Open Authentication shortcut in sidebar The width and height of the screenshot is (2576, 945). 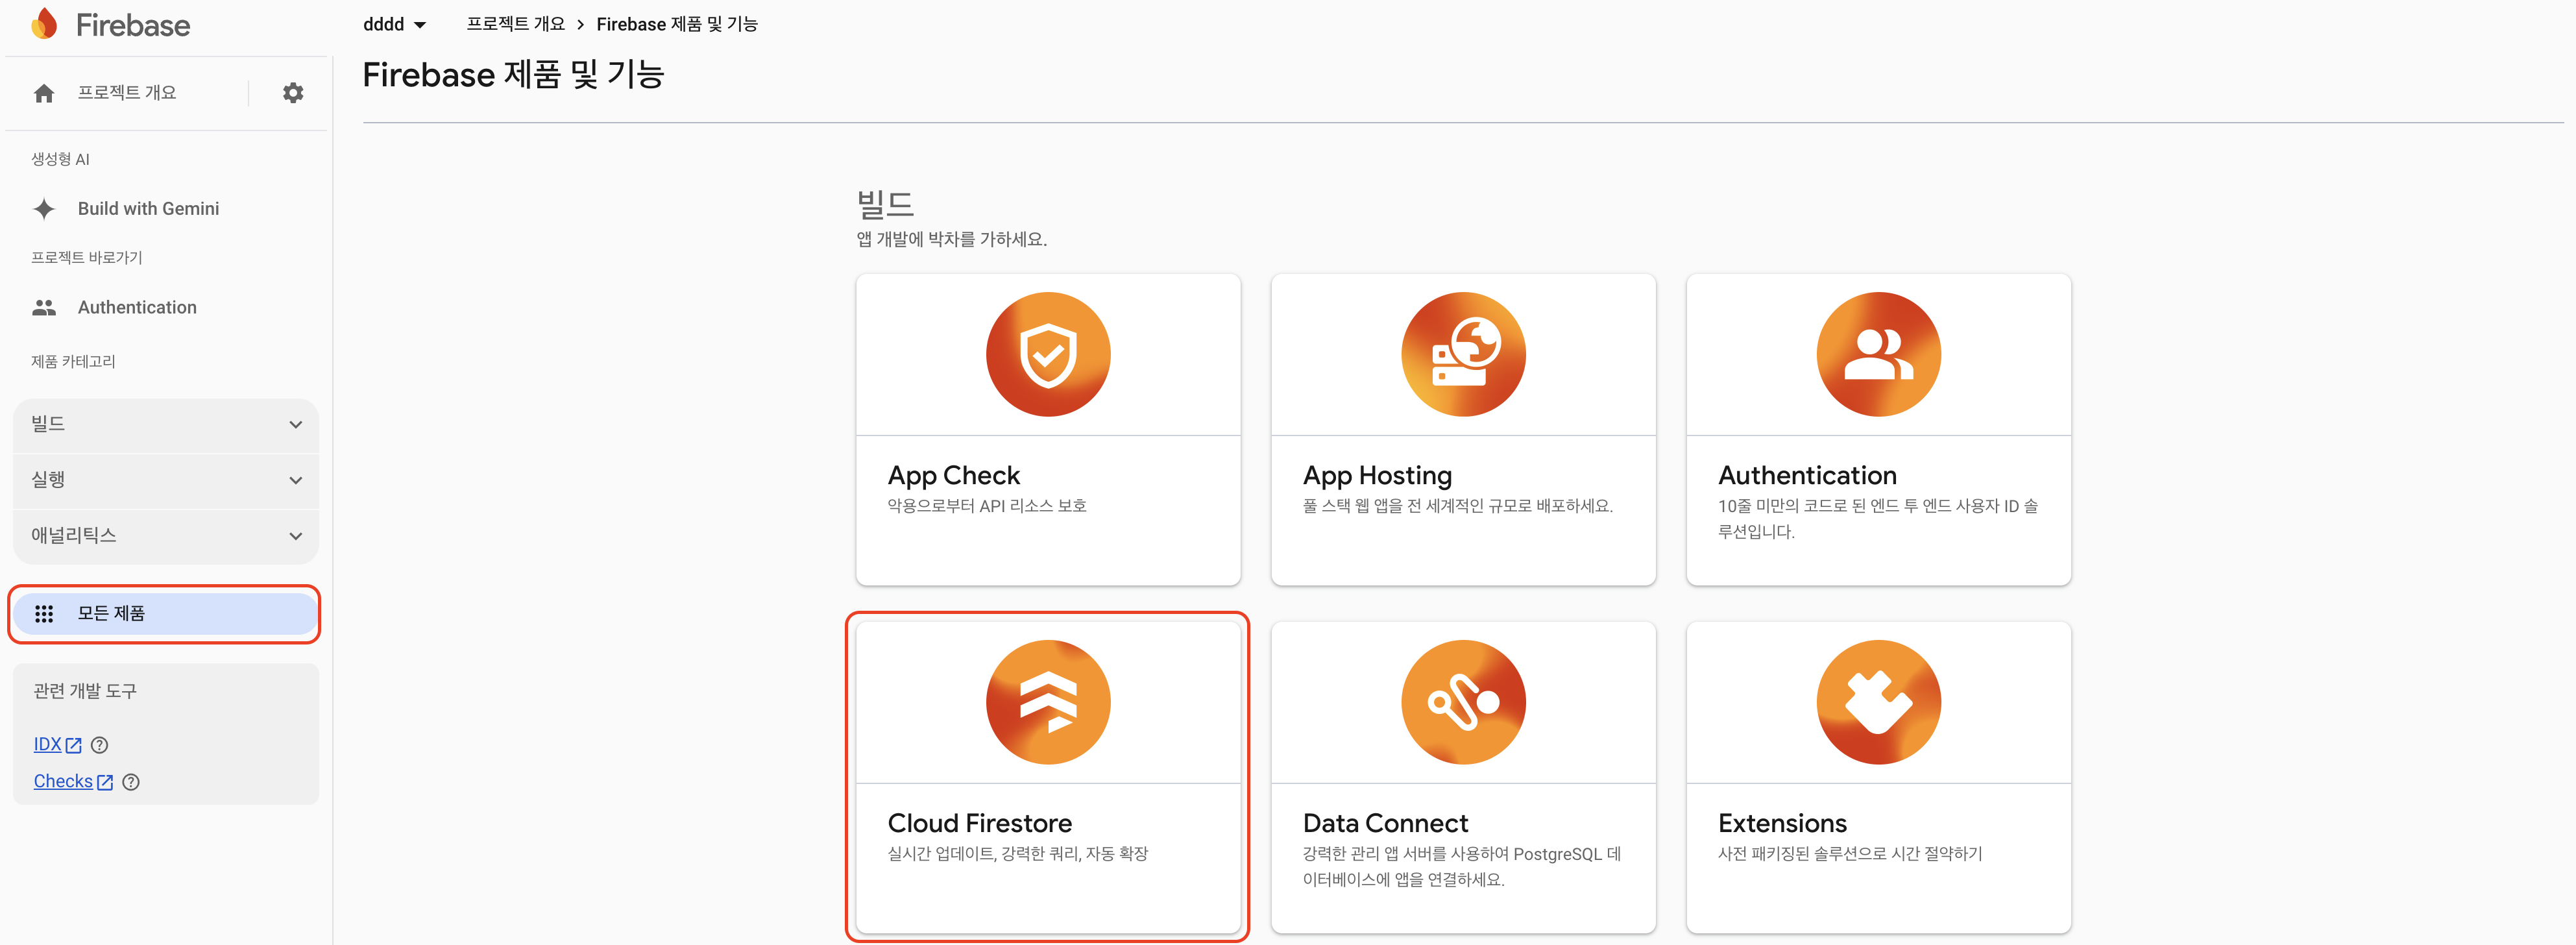[x=137, y=308]
